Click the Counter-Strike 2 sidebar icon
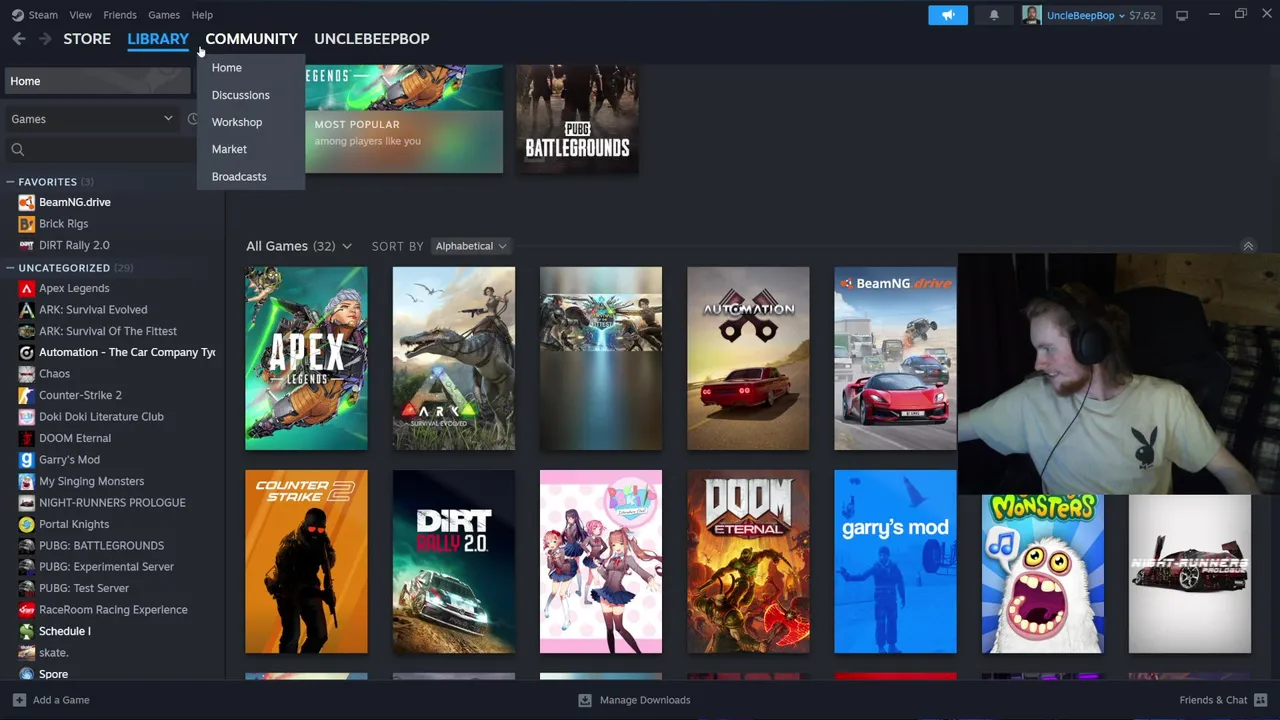Image resolution: width=1280 pixels, height=720 pixels. 26,395
